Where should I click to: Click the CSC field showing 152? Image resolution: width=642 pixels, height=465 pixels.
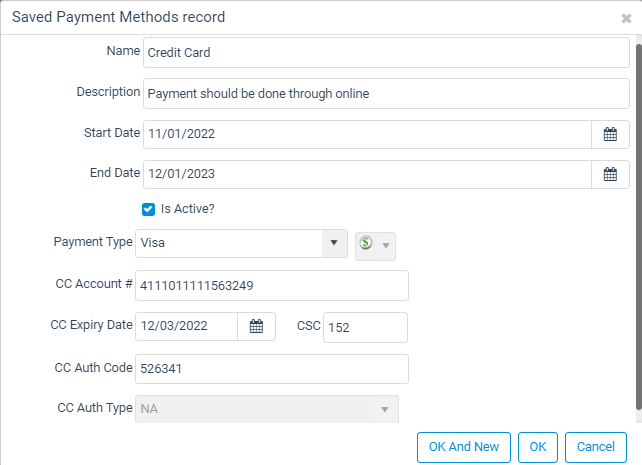365,327
